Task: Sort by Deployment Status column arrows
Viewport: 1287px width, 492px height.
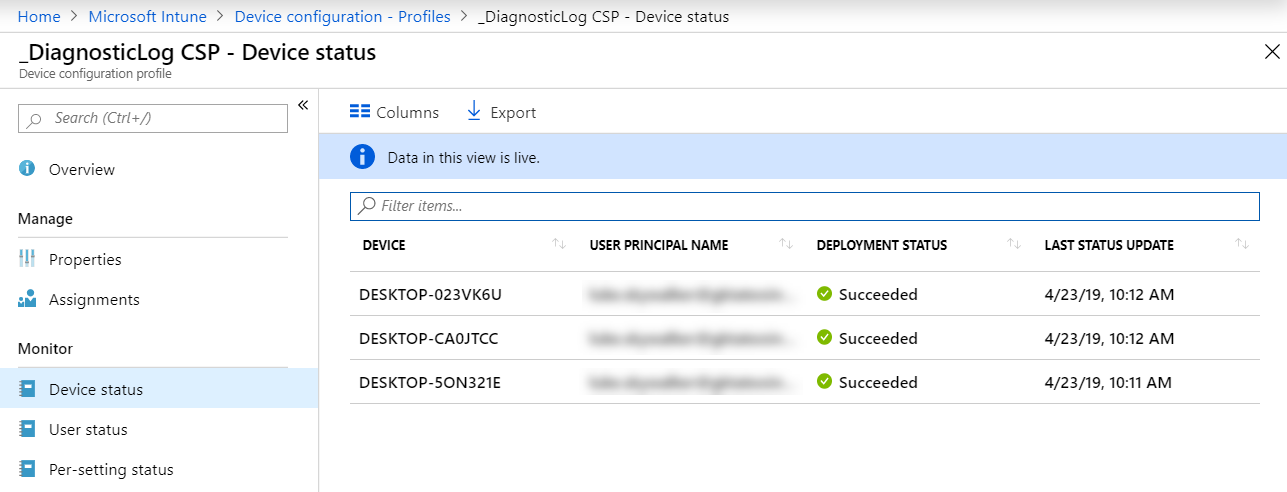Action: tap(1013, 245)
